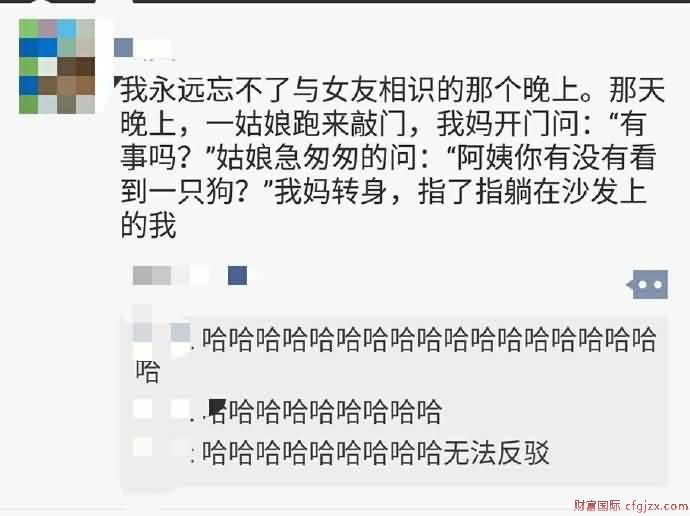Tap the dark corner mark before "我永远"
The width and height of the screenshot is (690, 516).
[x=117, y=81]
